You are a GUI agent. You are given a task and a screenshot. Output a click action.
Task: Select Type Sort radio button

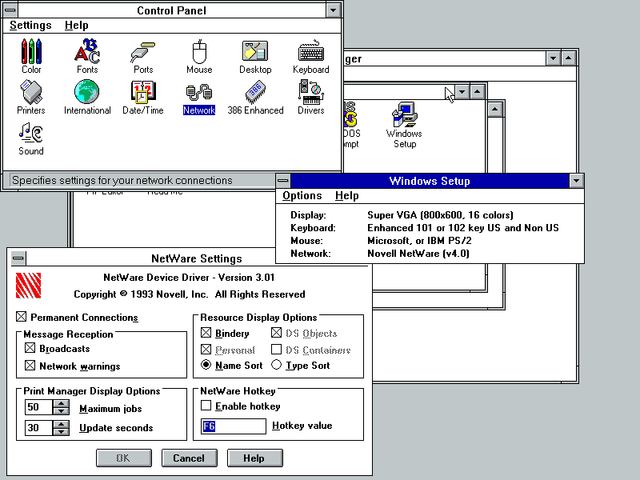point(276,364)
